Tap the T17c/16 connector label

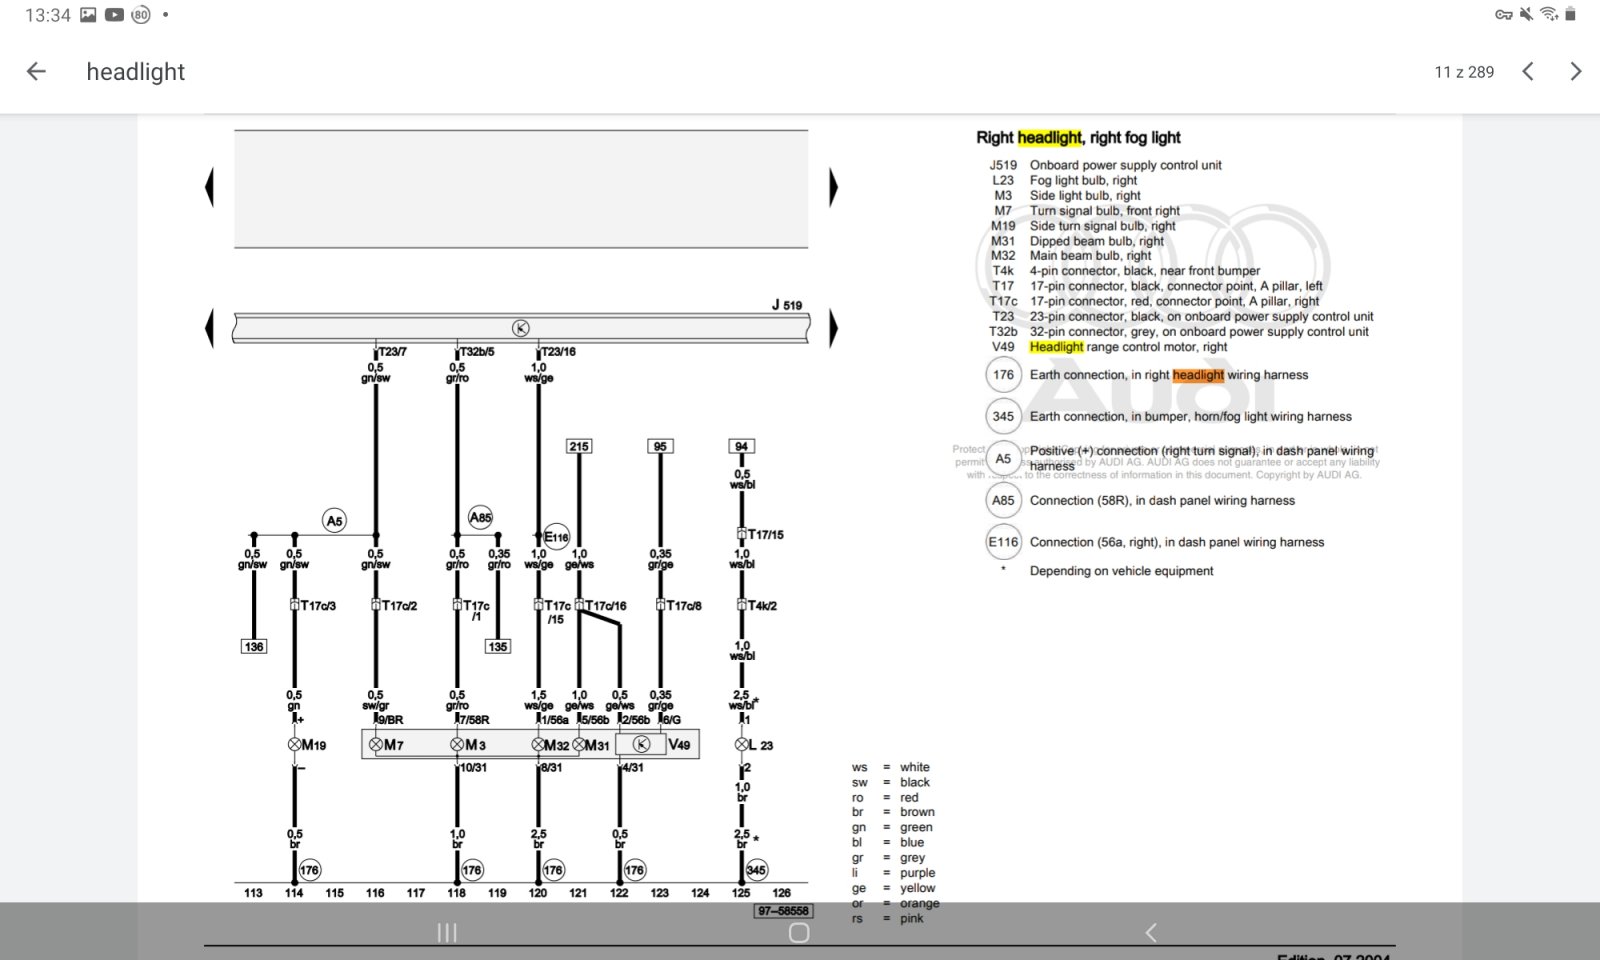(x=606, y=606)
